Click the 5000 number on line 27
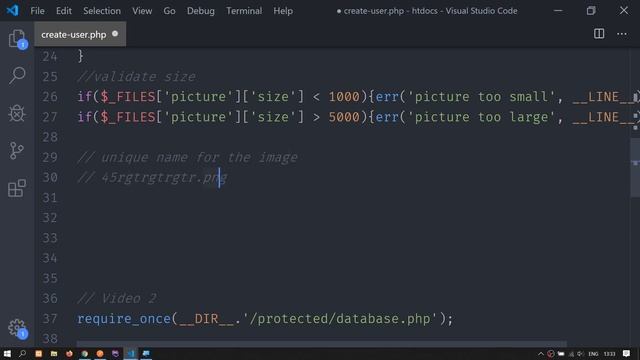Viewport: 640px width, 360px height. (344, 117)
